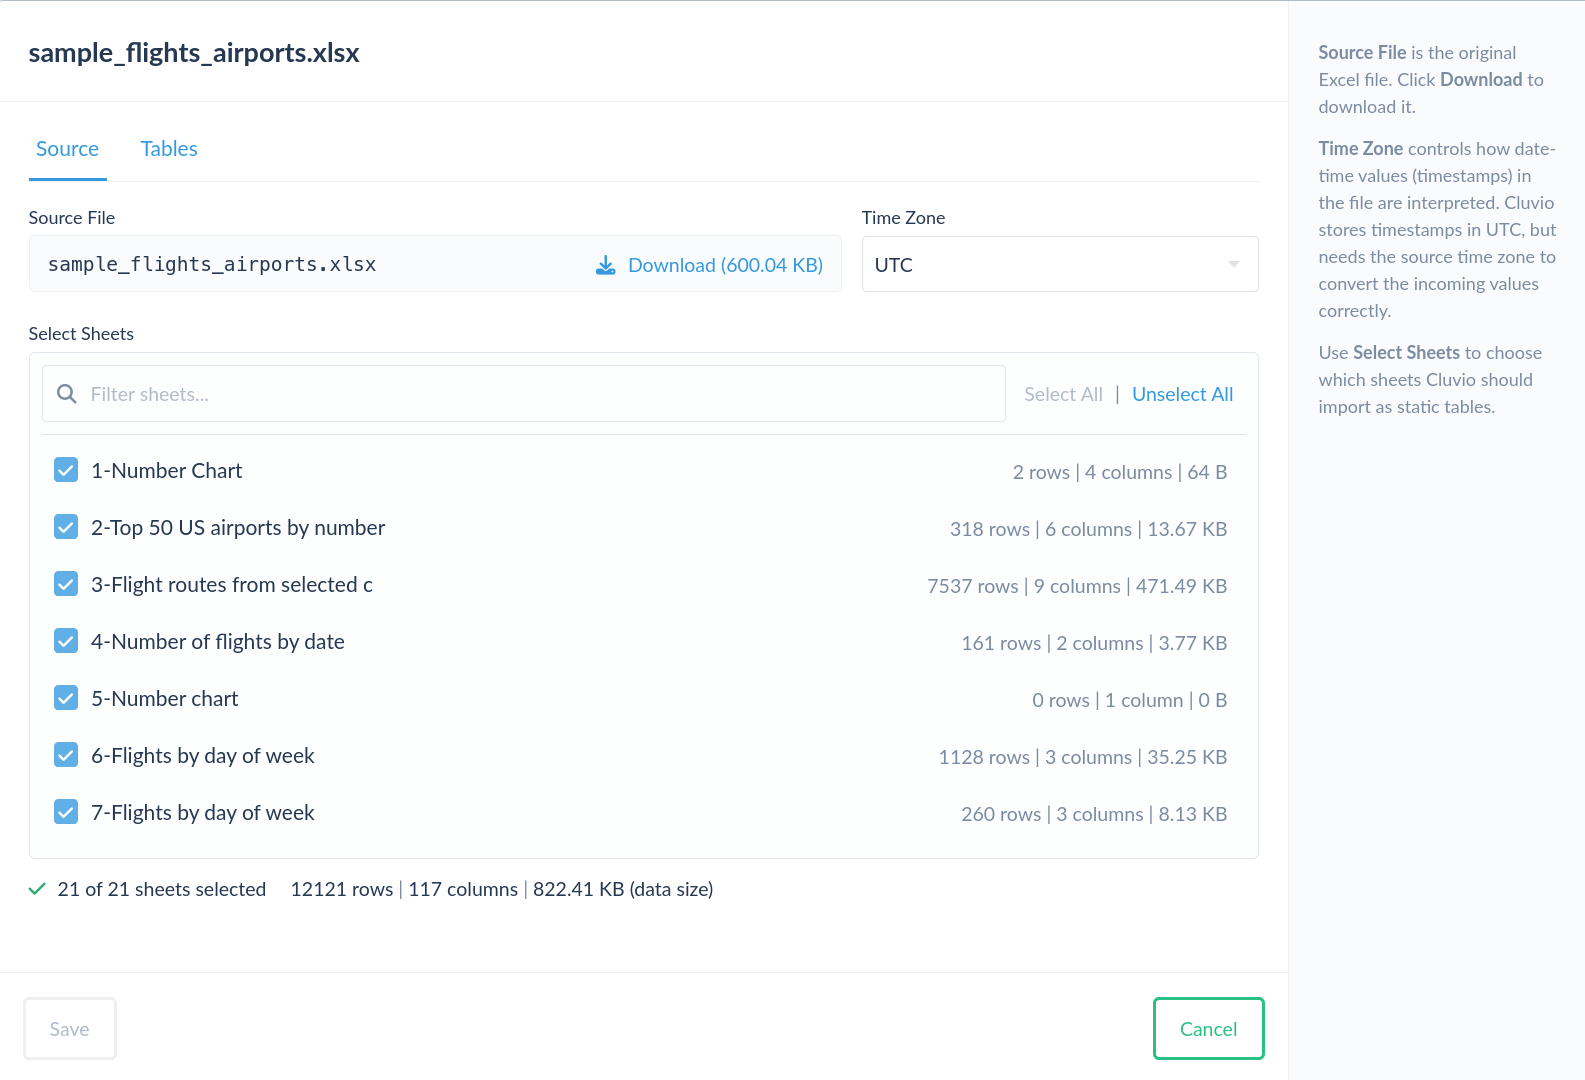Screen dimensions: 1585x1080
Task: Click the magnifier icon in the filter box
Action: click(67, 394)
